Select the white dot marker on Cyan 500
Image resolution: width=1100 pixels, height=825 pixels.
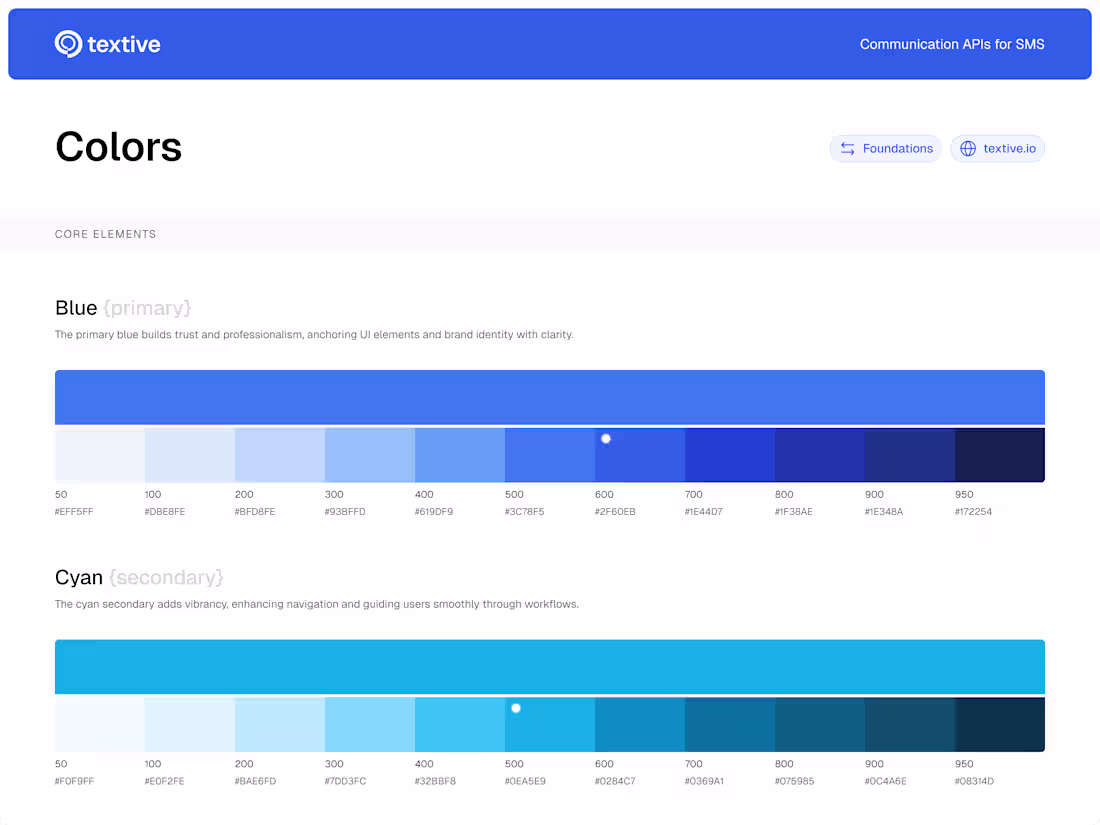pyautogui.click(x=516, y=708)
